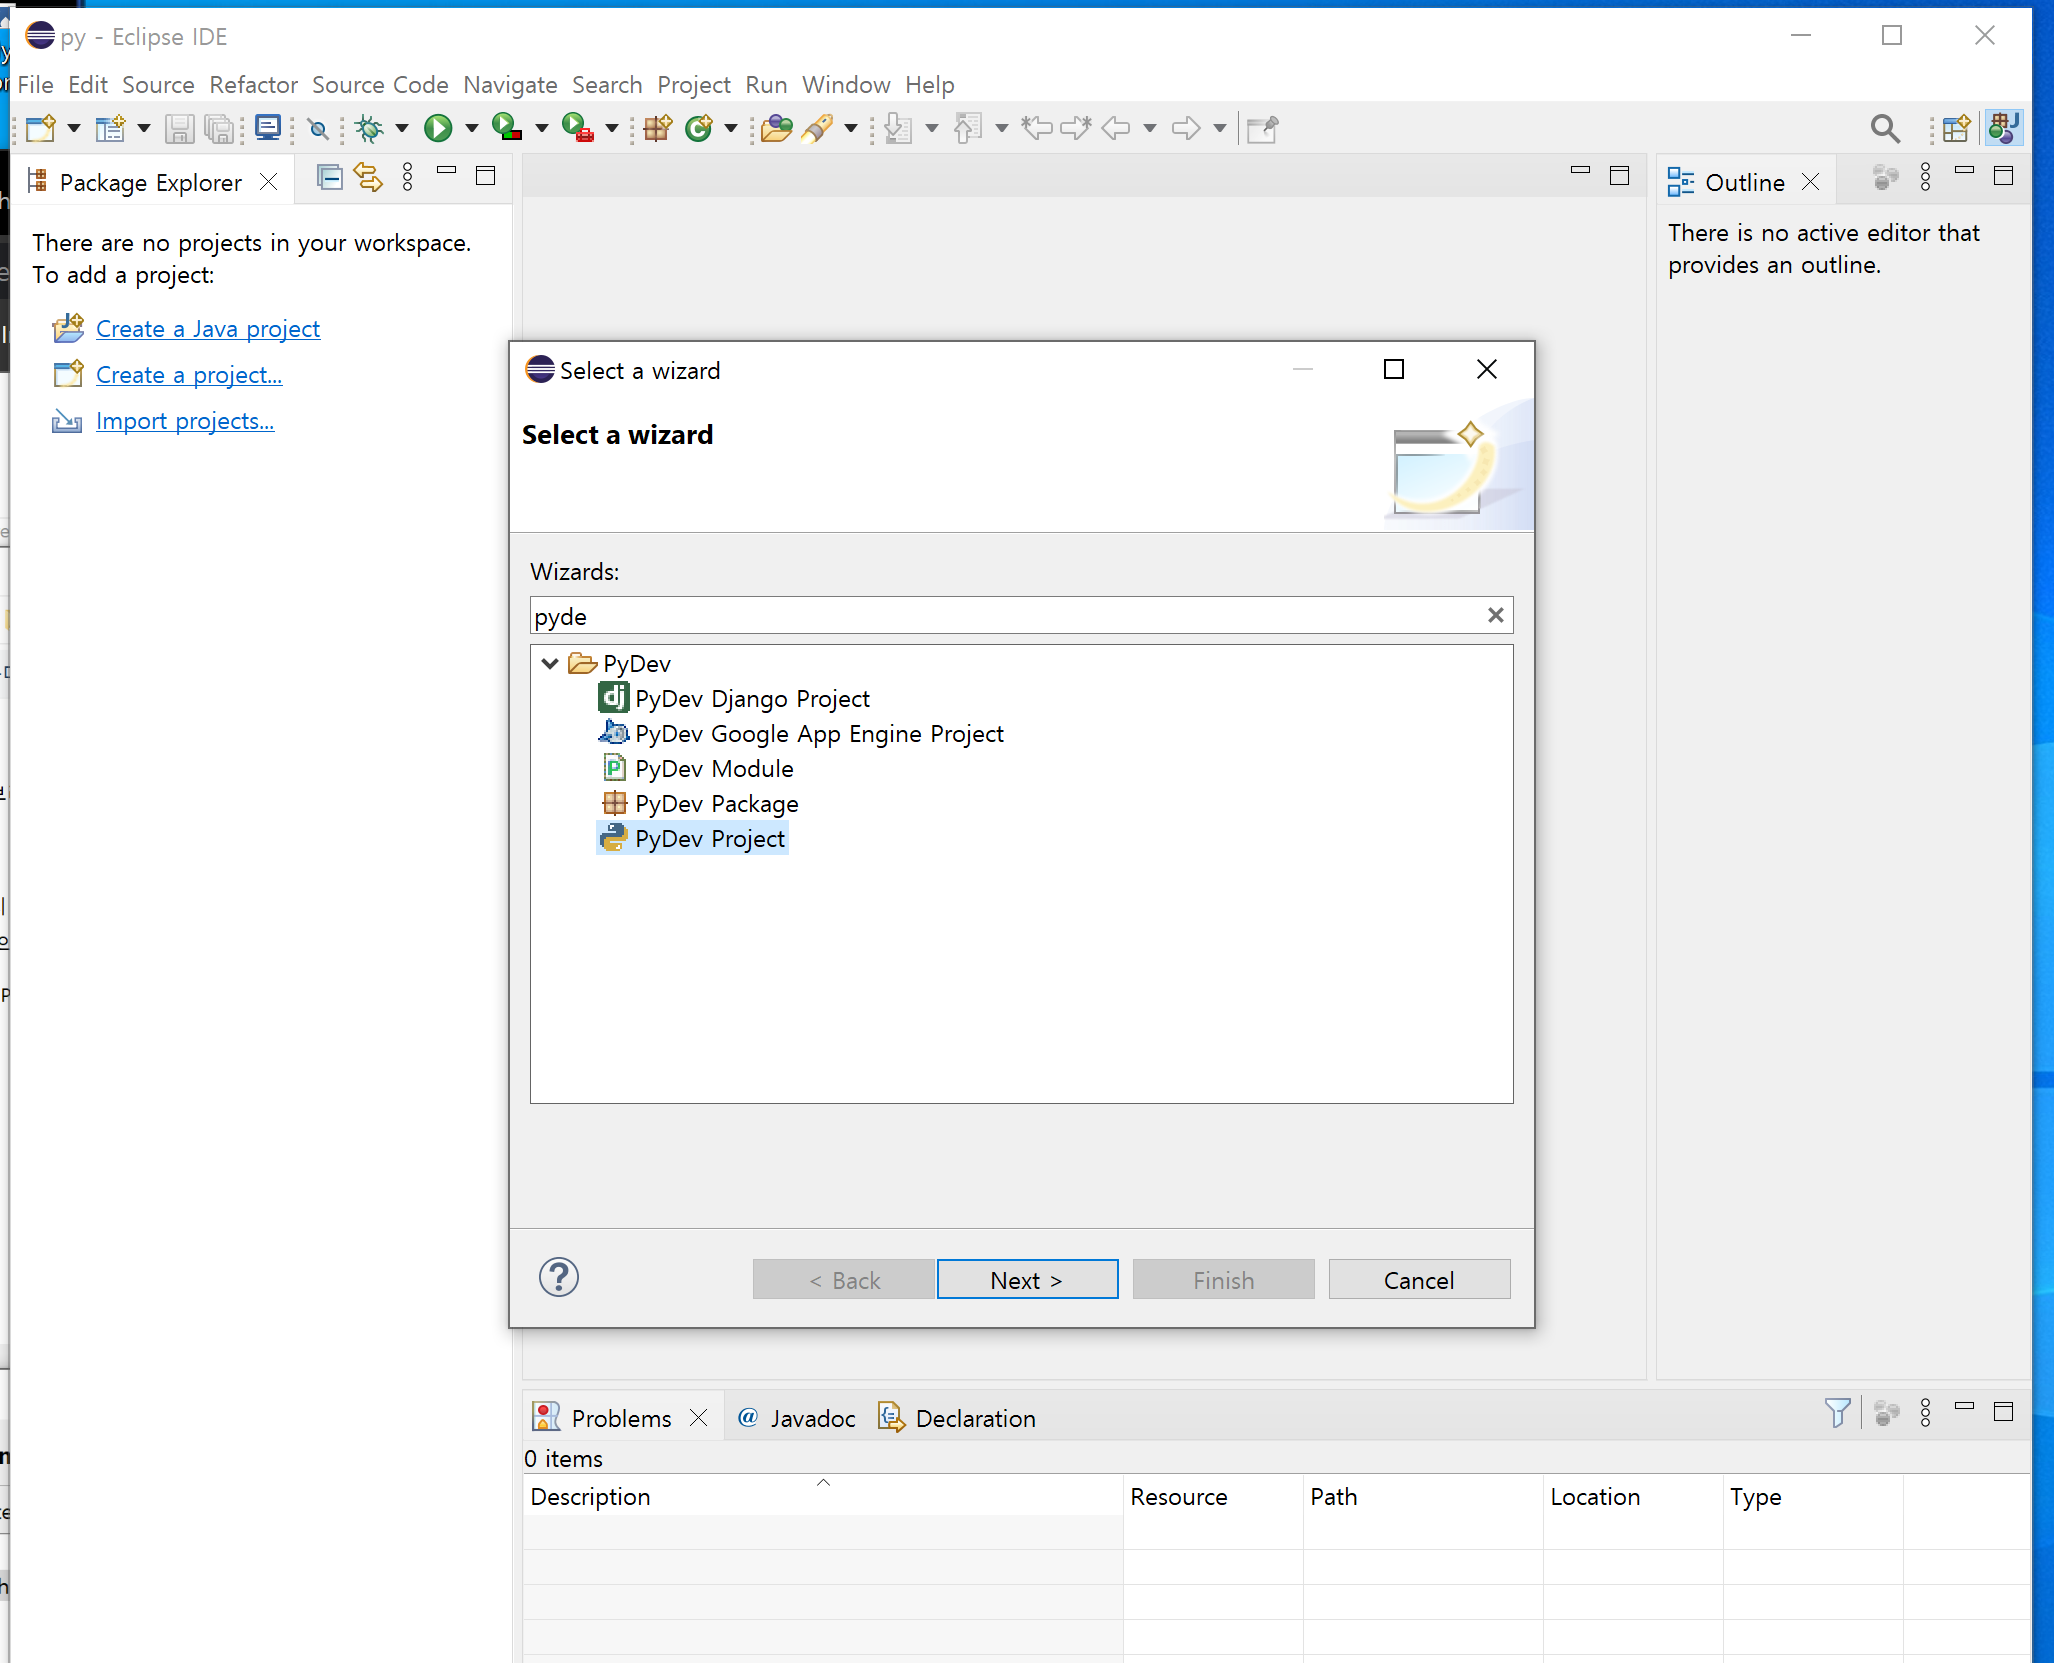The height and width of the screenshot is (1663, 2054).
Task: Click the Open Perspective icon
Action: coord(1955,128)
